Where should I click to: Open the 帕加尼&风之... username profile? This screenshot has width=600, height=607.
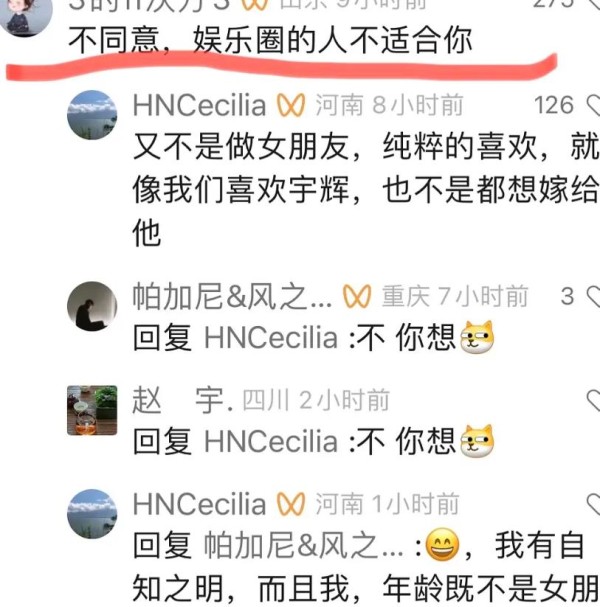(x=232, y=297)
